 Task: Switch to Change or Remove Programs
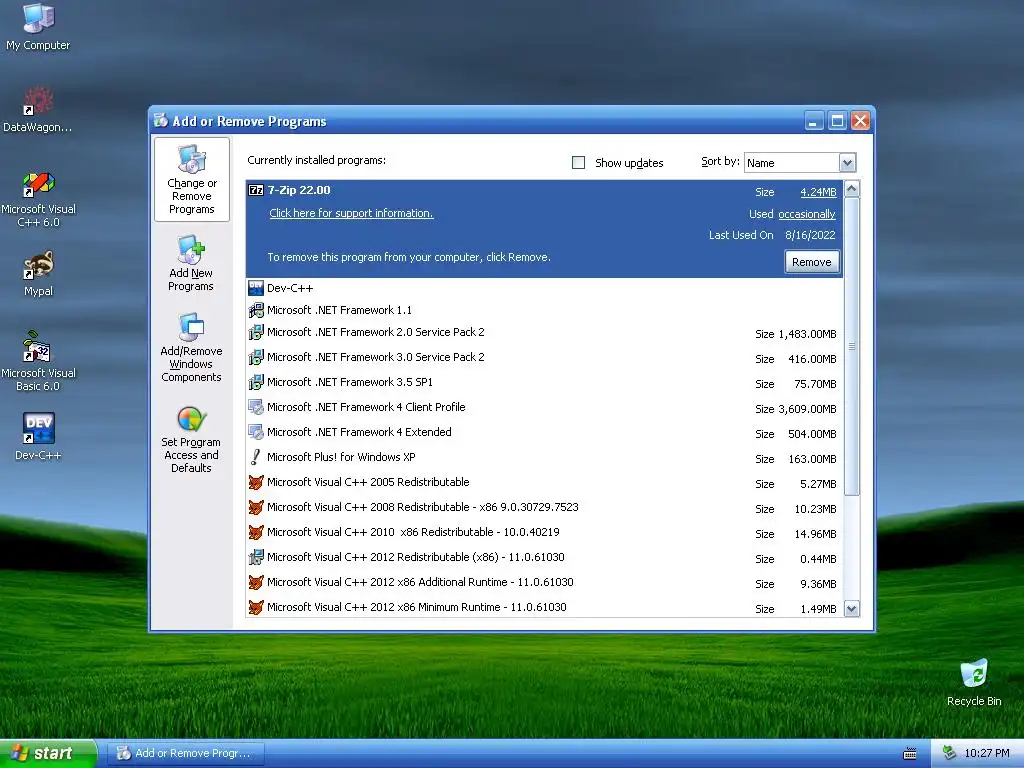point(191,180)
